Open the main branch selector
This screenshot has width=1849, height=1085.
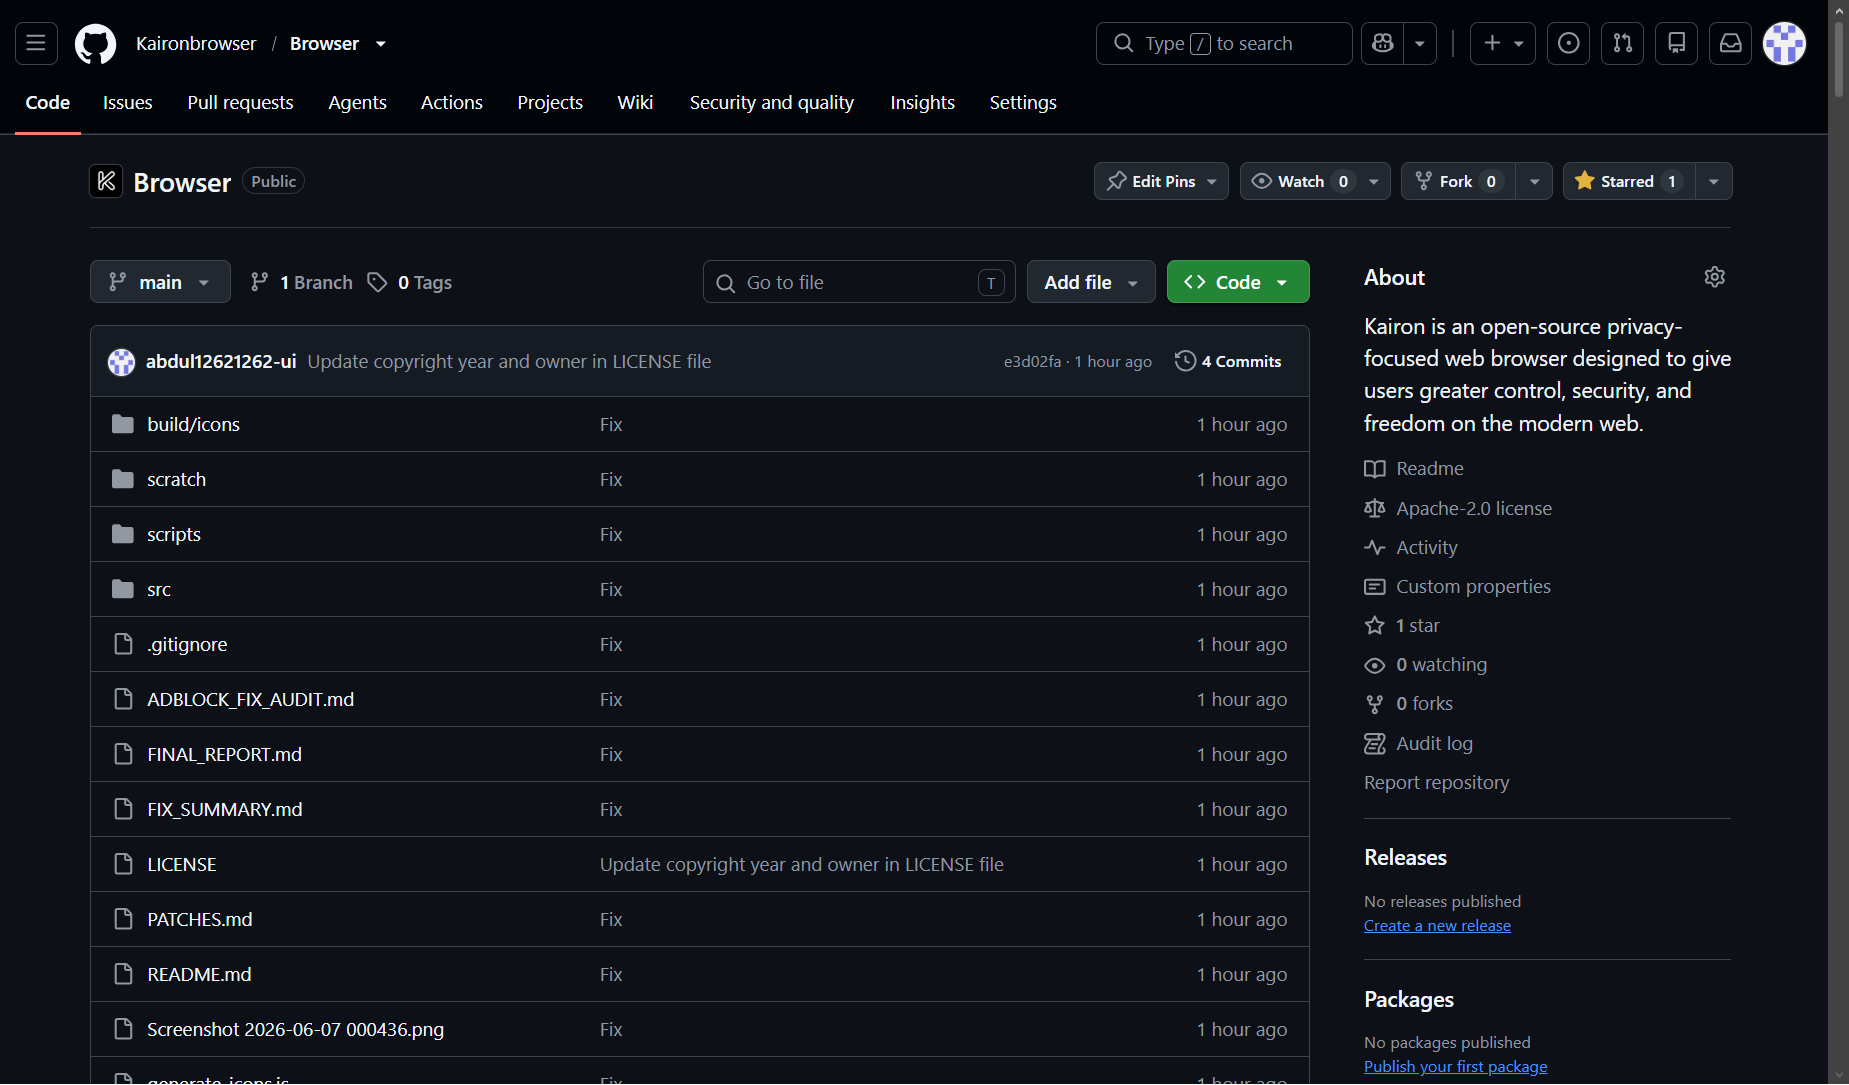160,282
